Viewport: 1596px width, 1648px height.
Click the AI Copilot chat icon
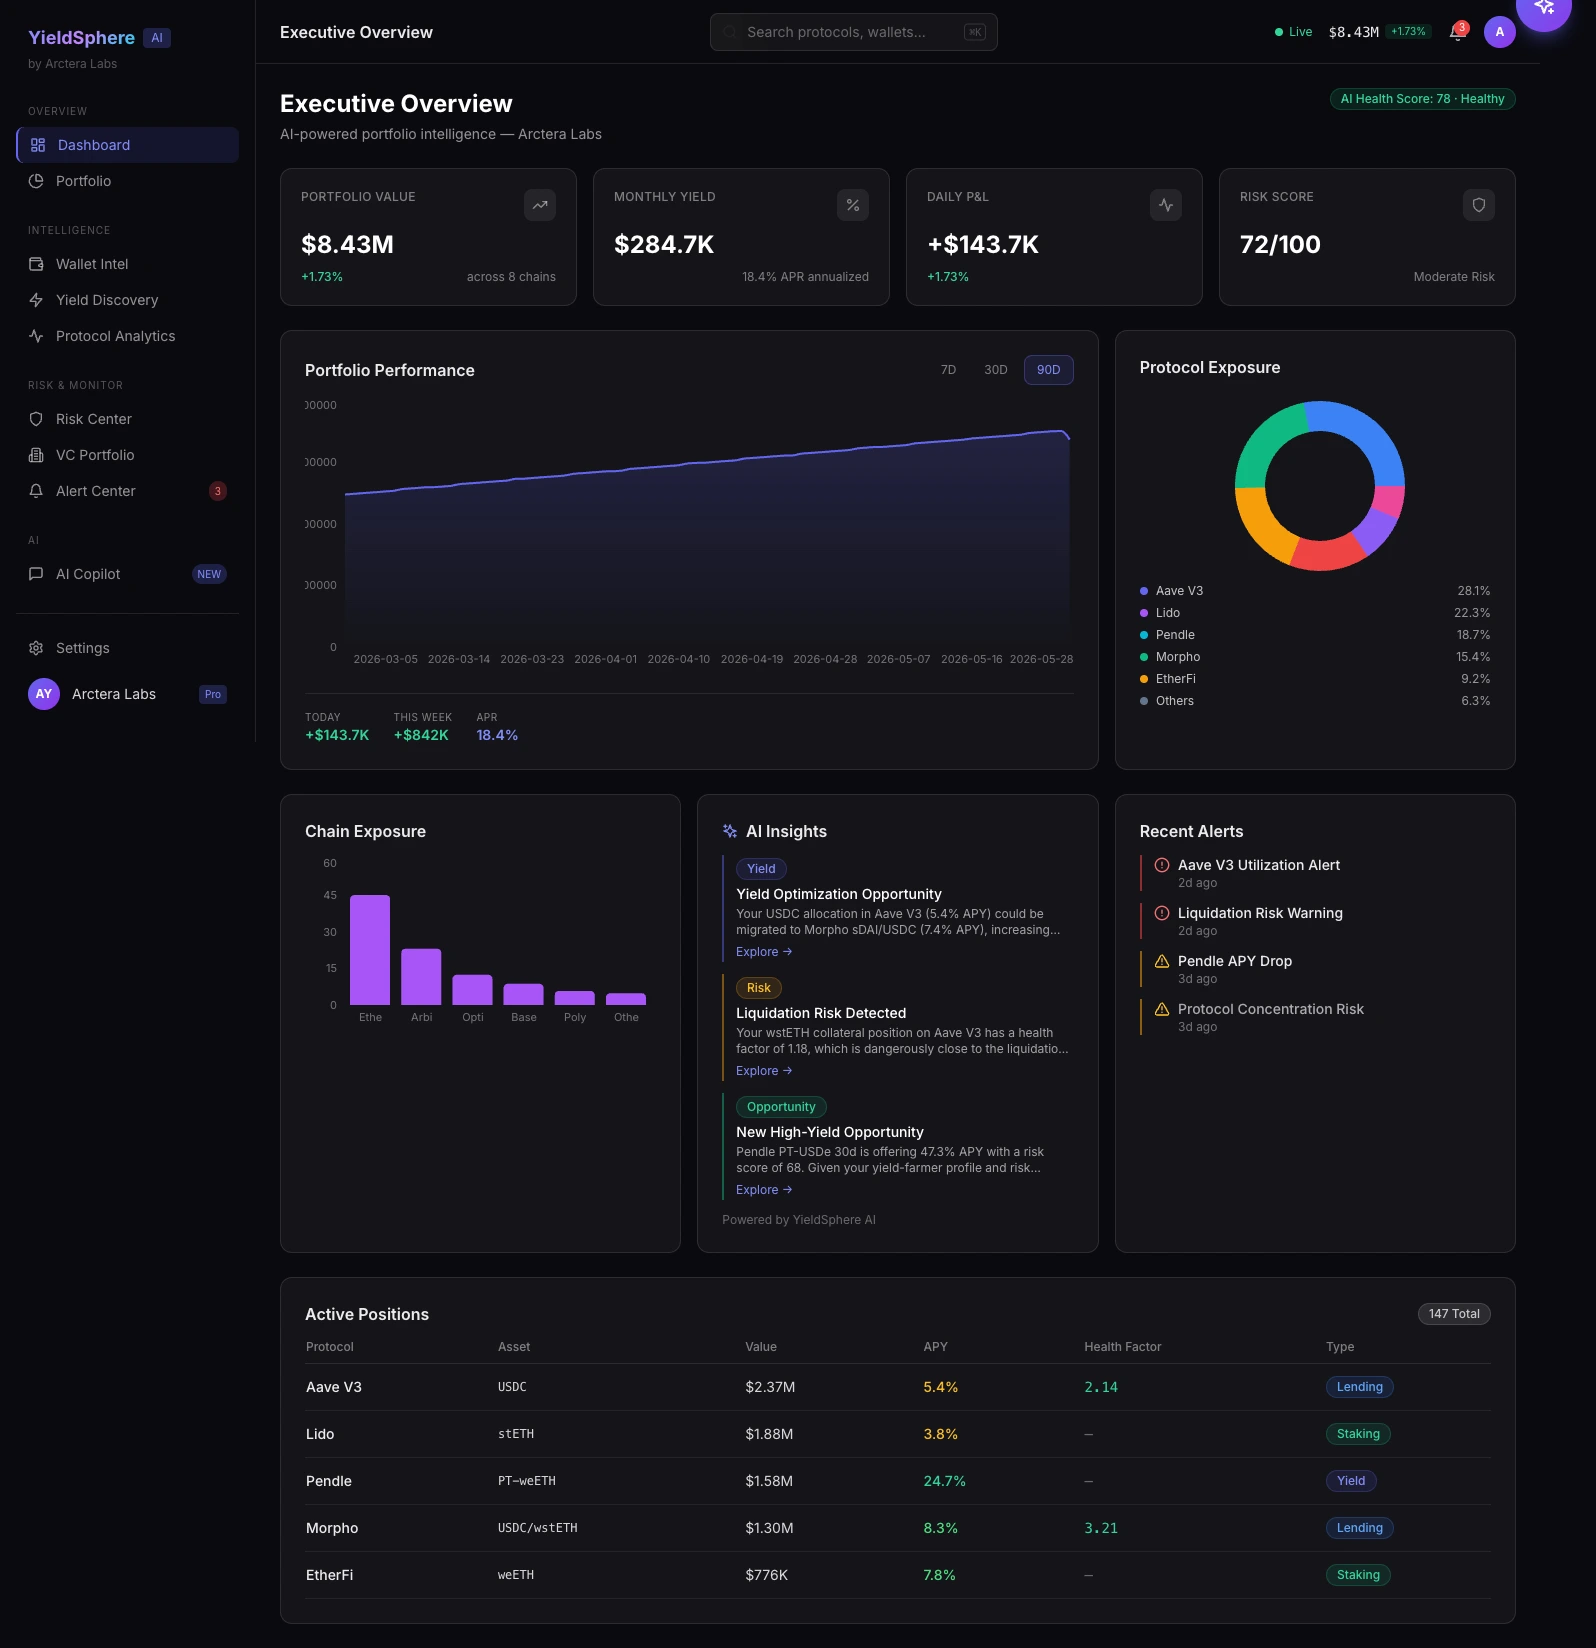coord(36,574)
